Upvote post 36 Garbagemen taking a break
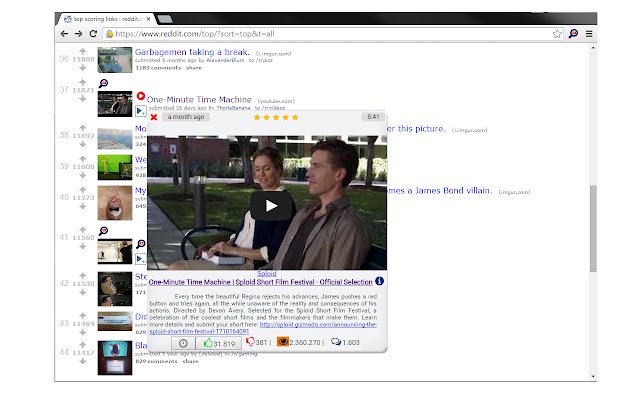Image resolution: width=640 pixels, height=400 pixels. coord(82,51)
